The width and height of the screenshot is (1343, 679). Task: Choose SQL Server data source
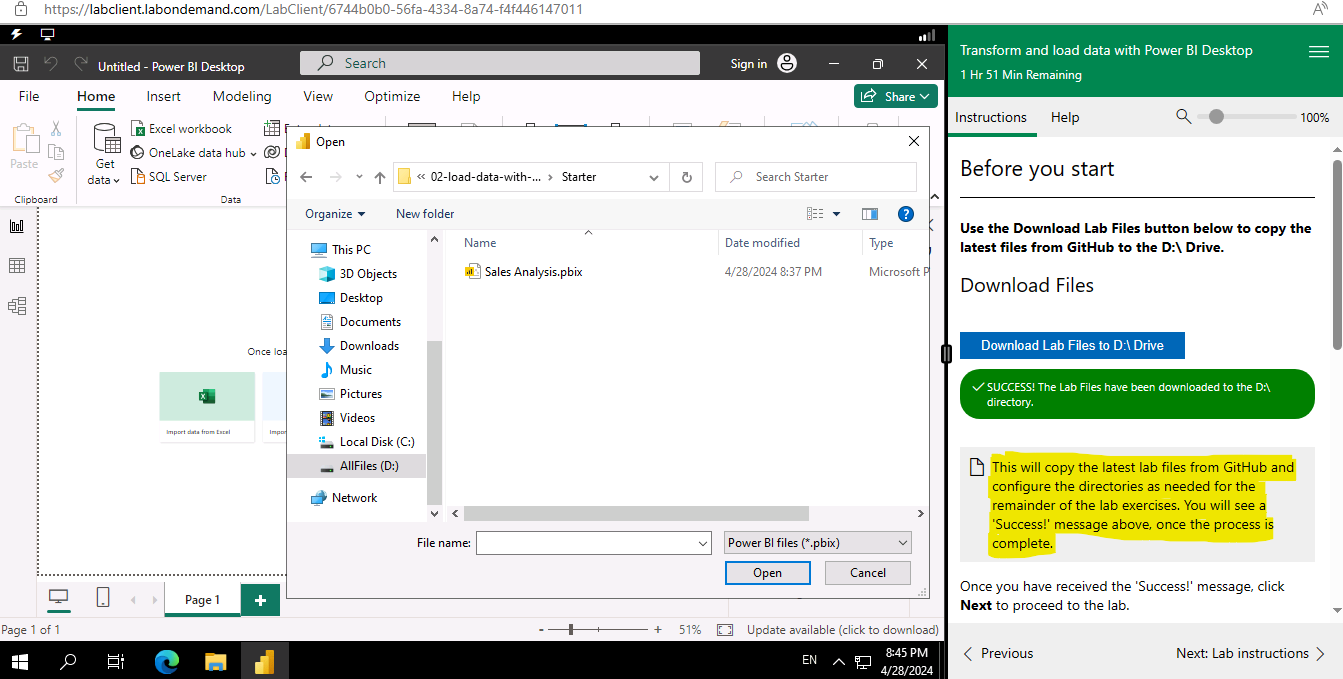(169, 177)
